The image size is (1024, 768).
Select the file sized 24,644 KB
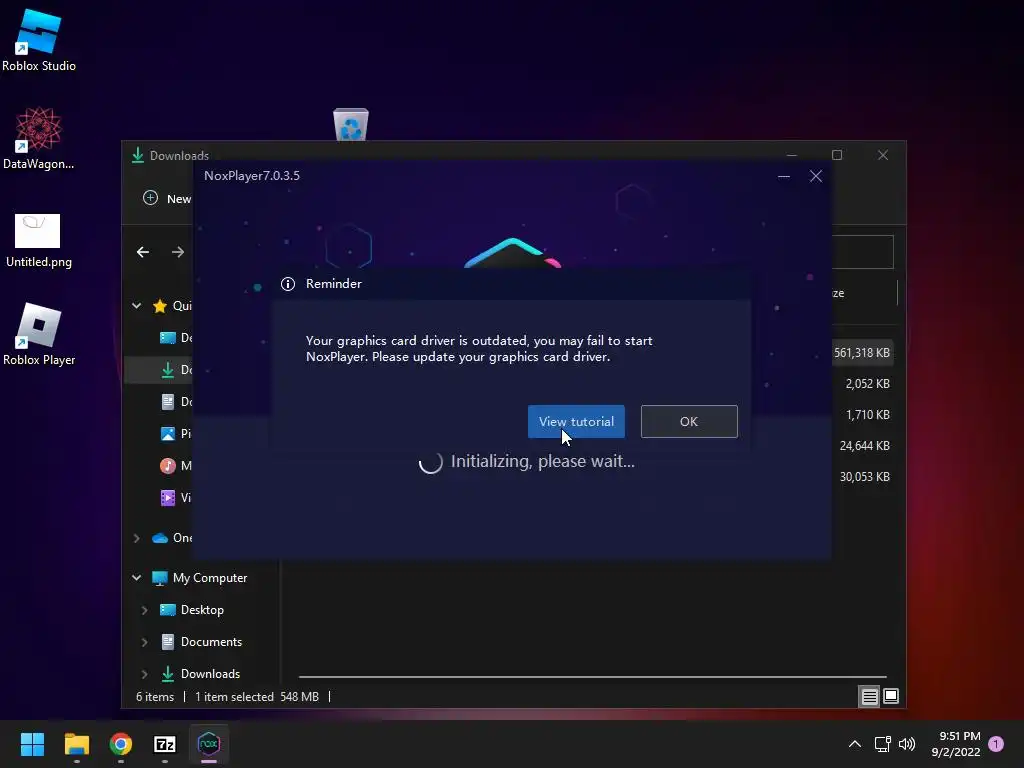click(865, 446)
